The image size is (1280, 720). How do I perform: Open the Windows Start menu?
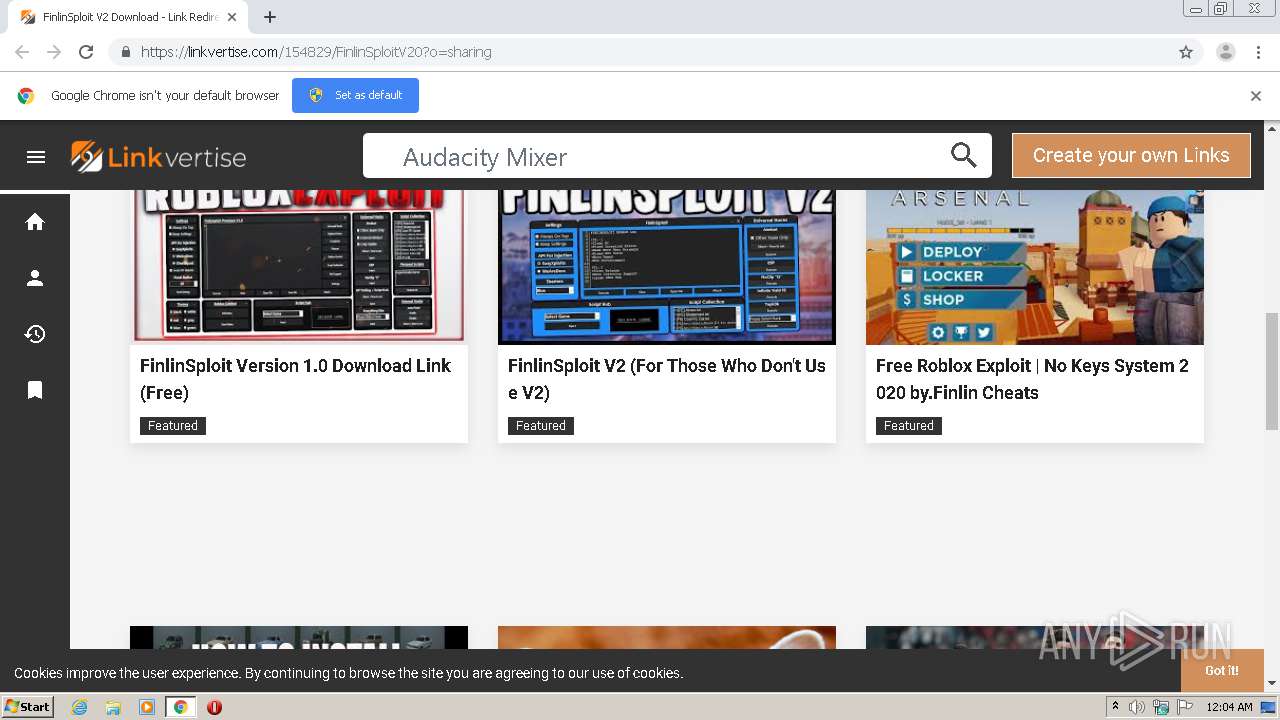28,707
